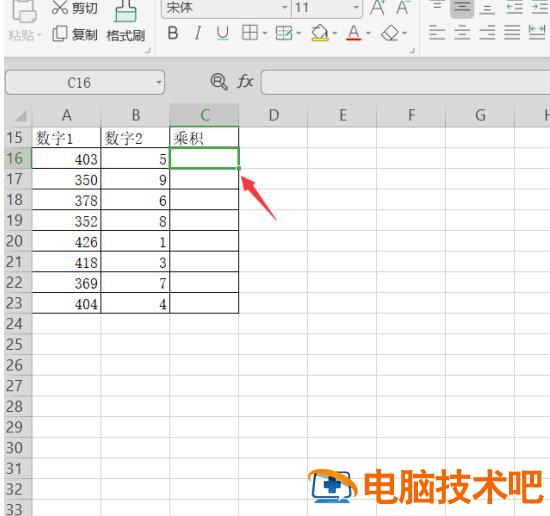This screenshot has height=516, width=550.
Task: Toggle Bold formatting
Action: [x=173, y=33]
